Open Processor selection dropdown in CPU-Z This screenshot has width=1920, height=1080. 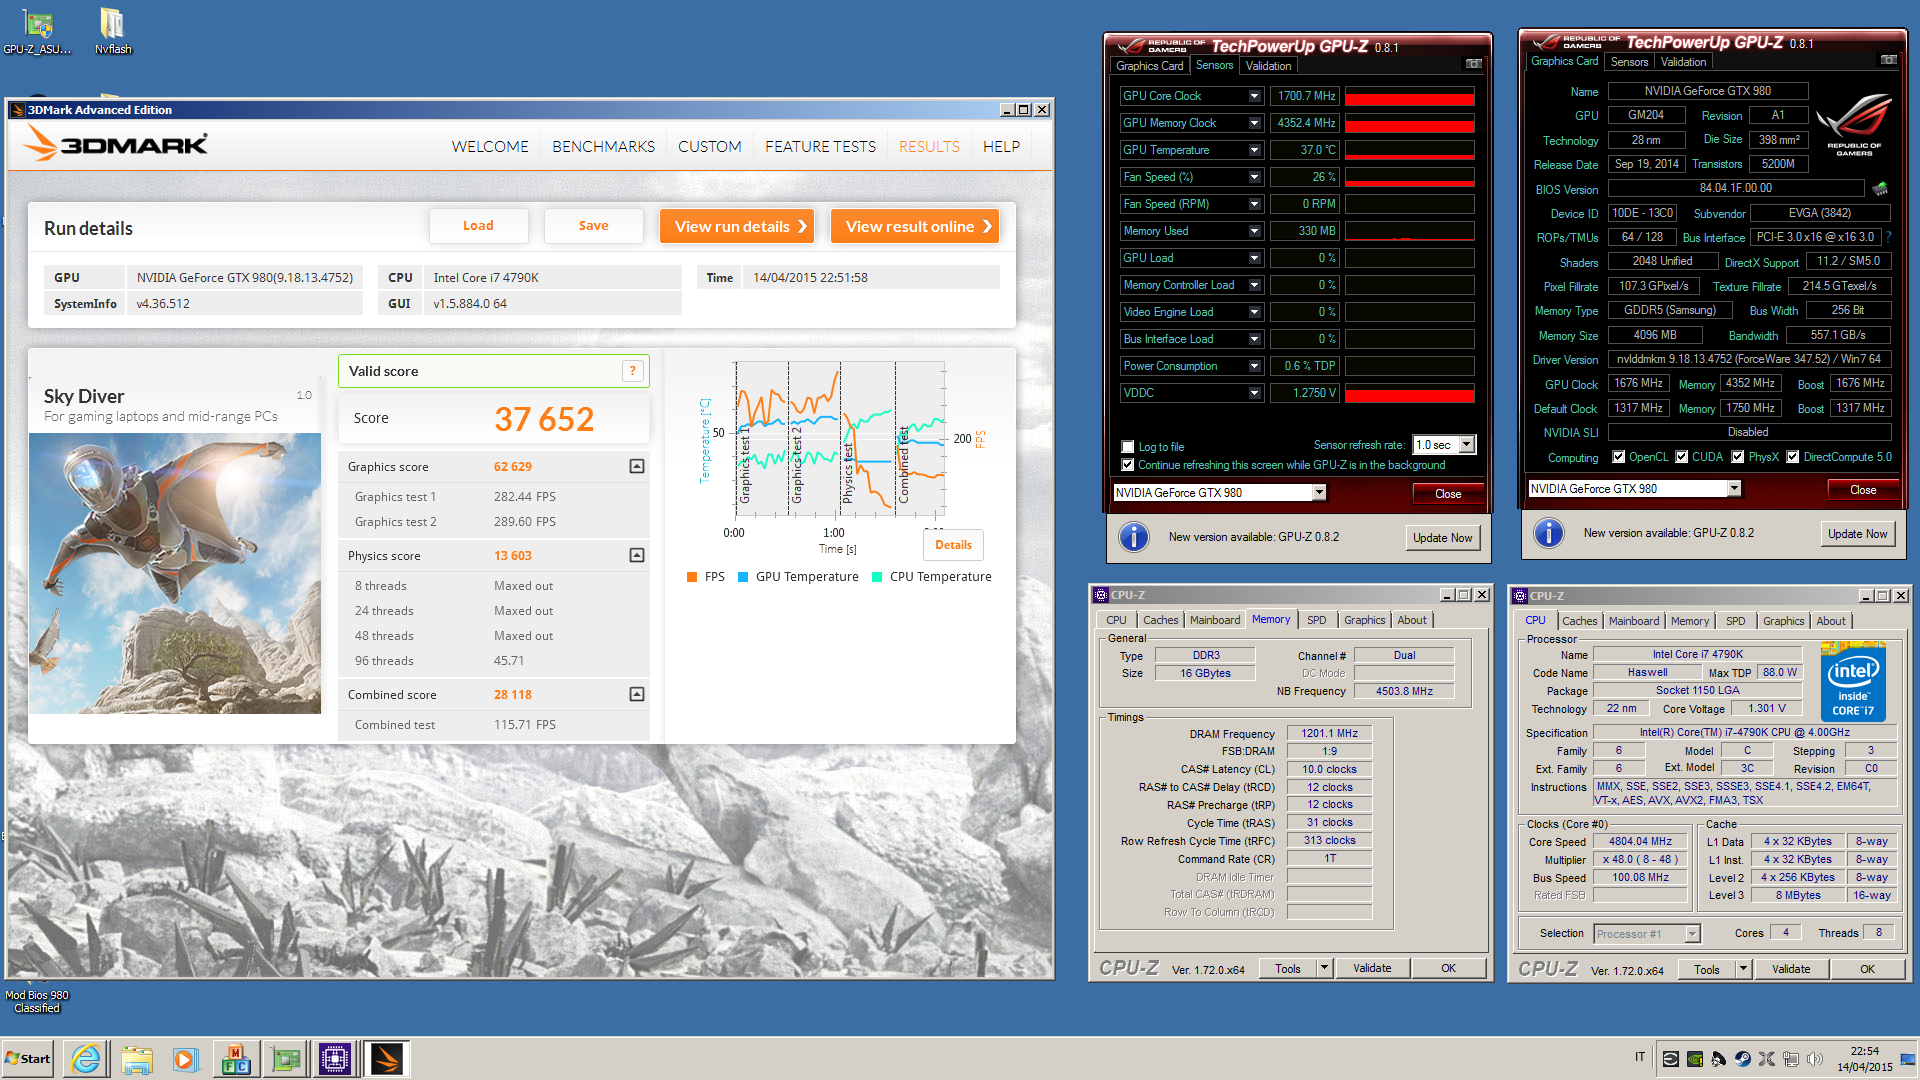[1692, 934]
